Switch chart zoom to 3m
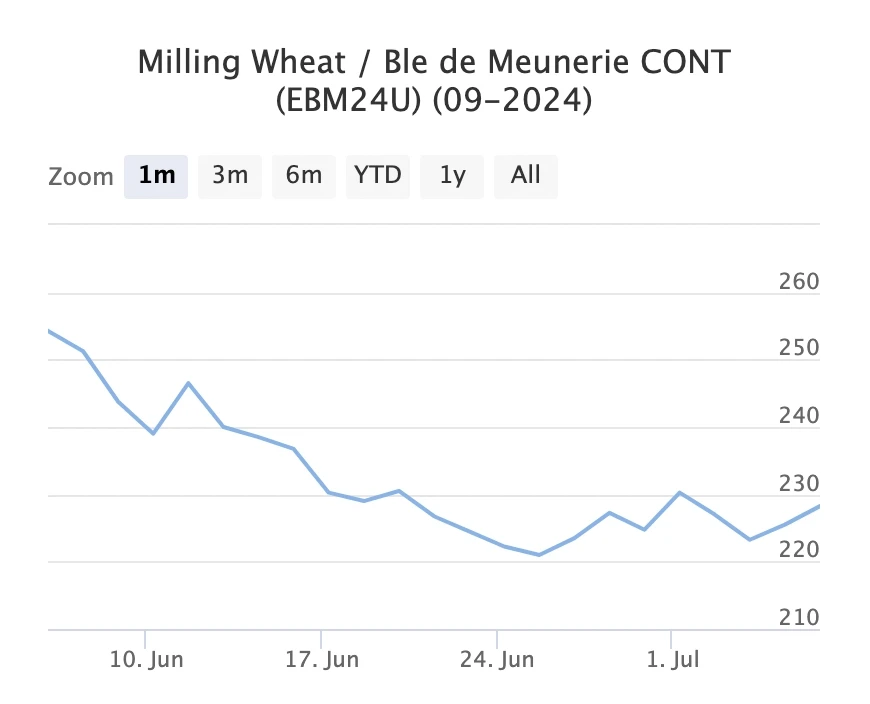This screenshot has height=704, width=870. point(230,176)
